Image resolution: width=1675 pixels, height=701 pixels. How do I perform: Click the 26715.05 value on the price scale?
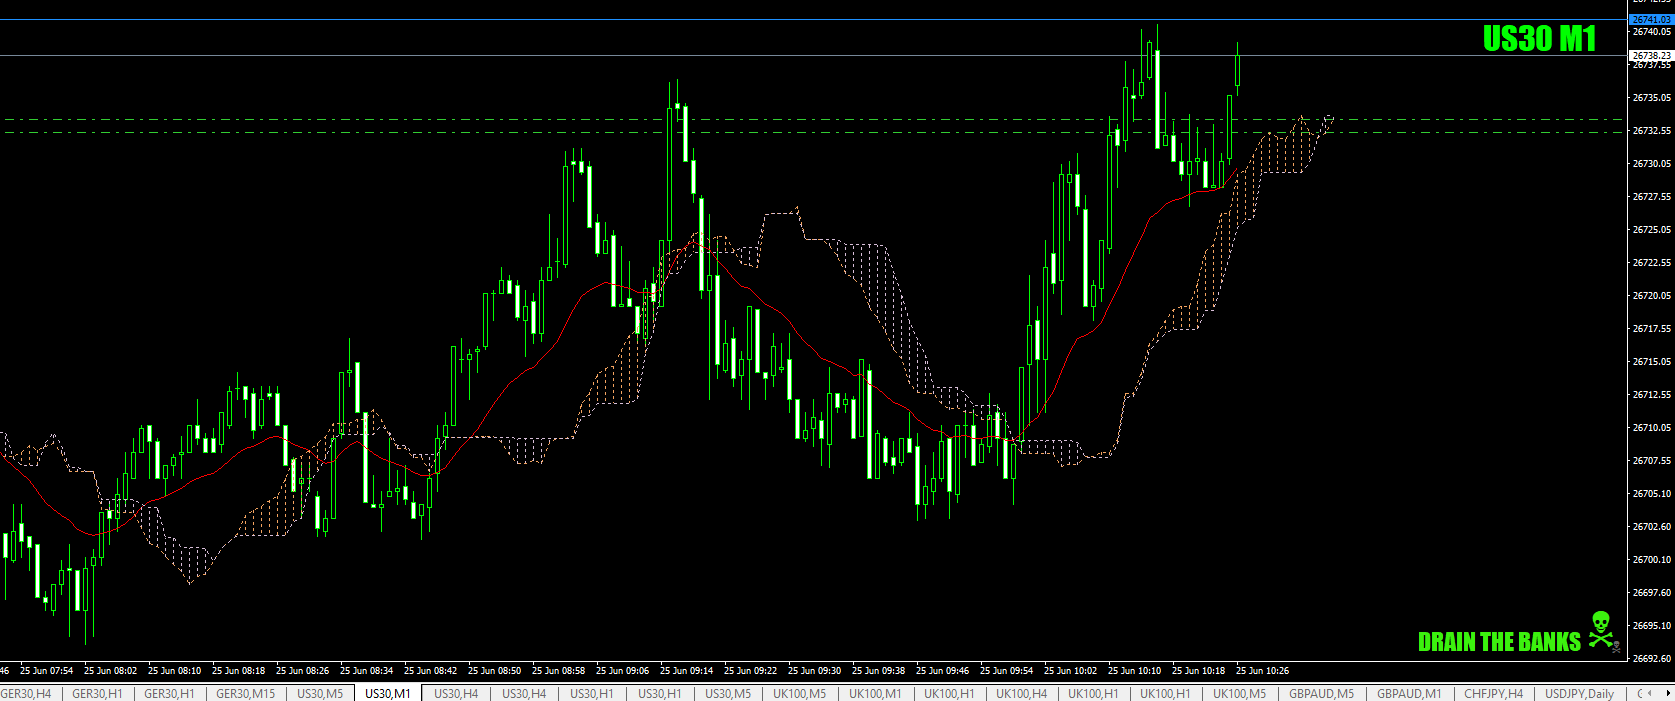point(1651,362)
